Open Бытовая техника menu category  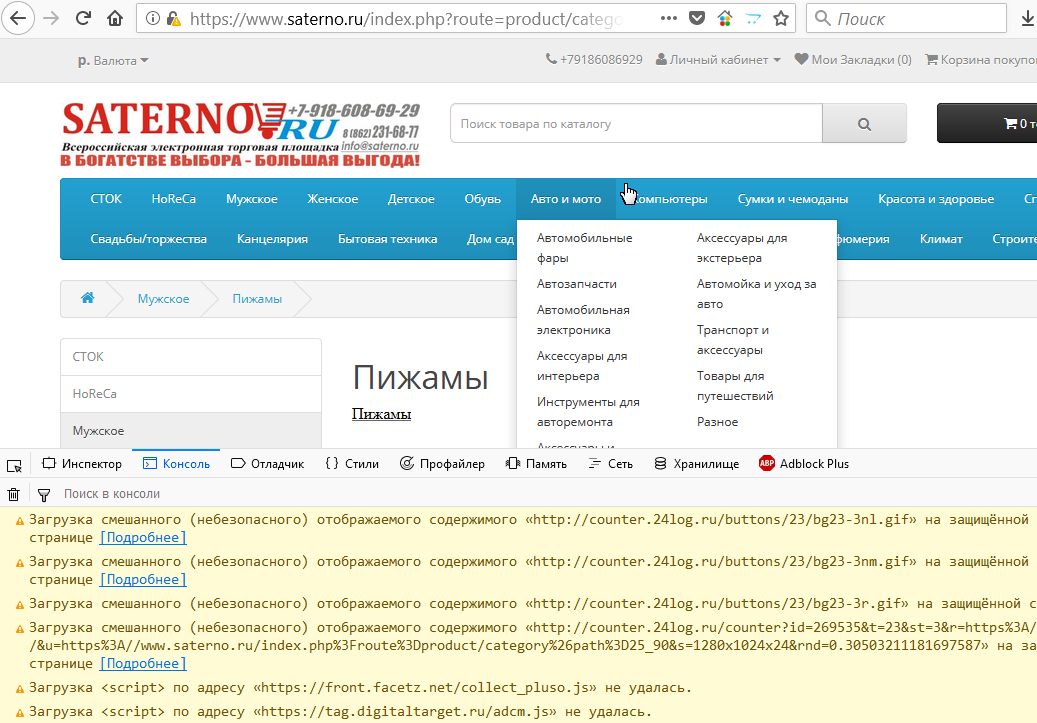[x=388, y=239]
